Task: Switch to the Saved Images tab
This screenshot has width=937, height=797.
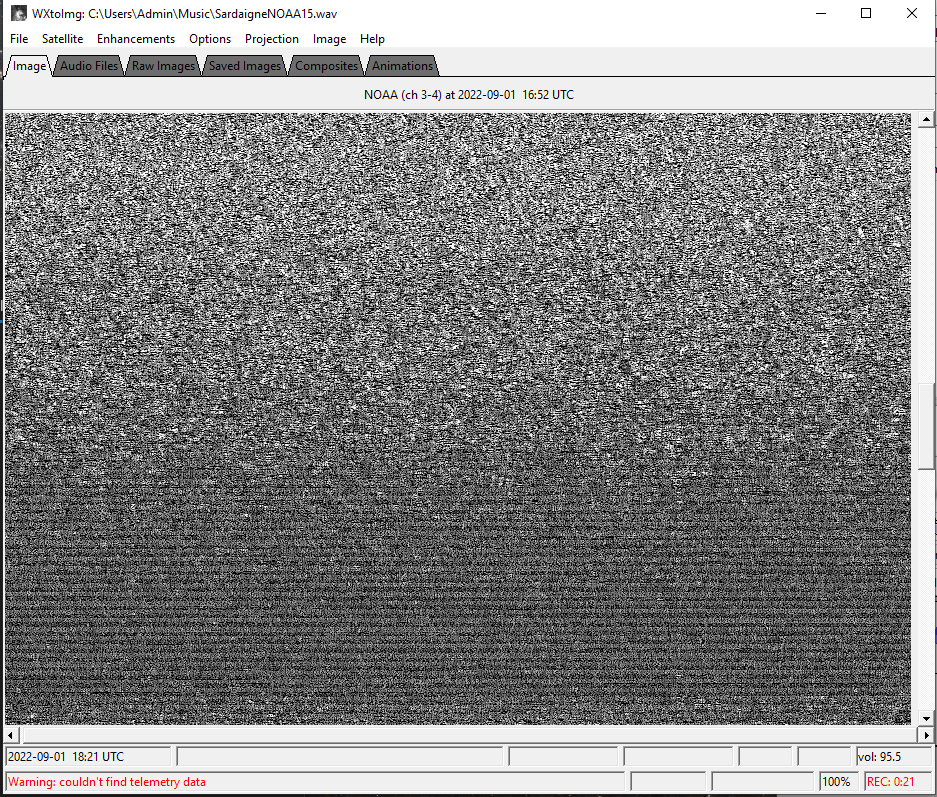Action: 244,66
